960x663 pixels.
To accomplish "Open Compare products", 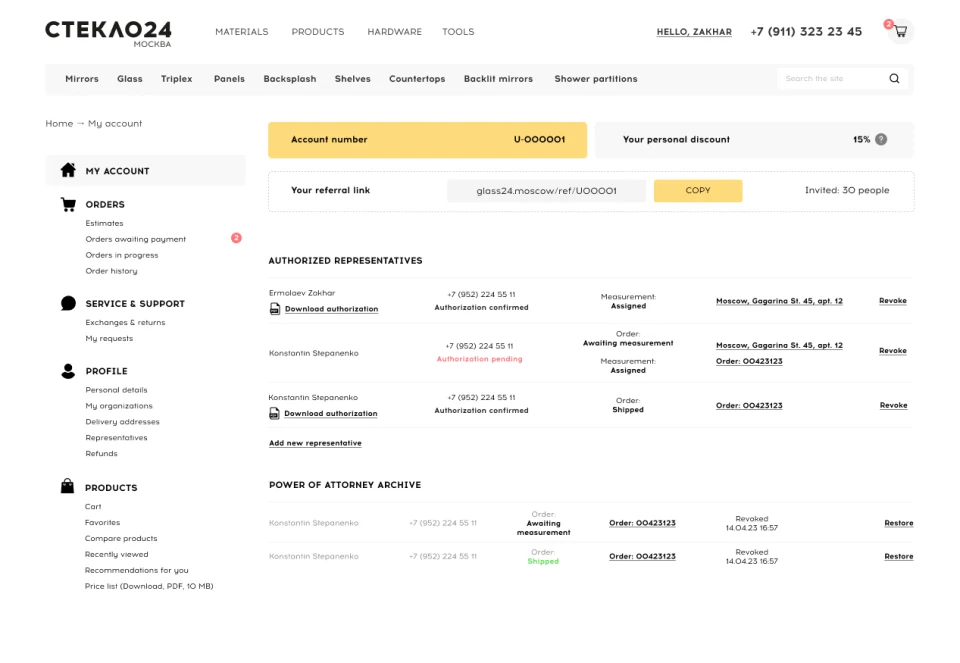I will tap(121, 539).
